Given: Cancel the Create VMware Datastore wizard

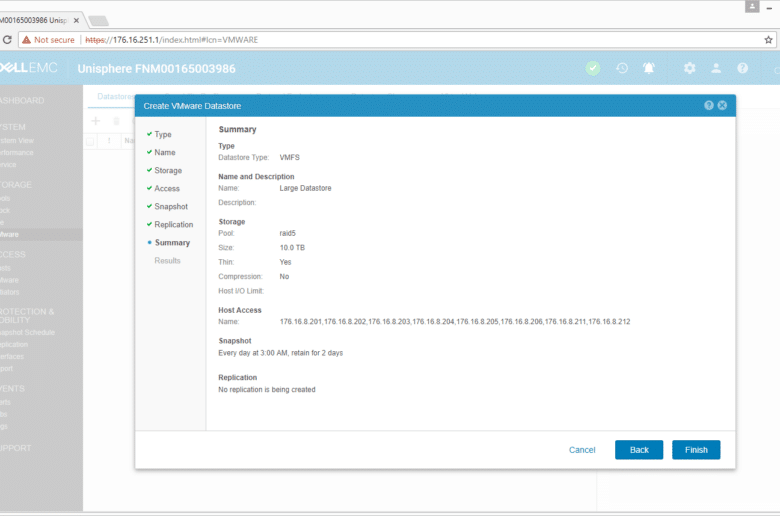Looking at the screenshot, I should point(582,450).
